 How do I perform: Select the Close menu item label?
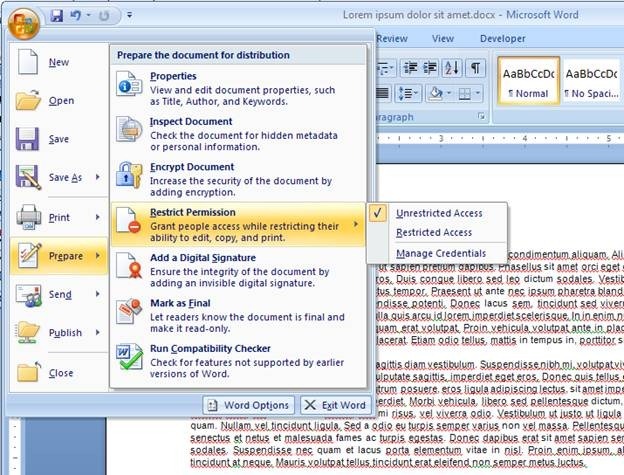[x=61, y=373]
